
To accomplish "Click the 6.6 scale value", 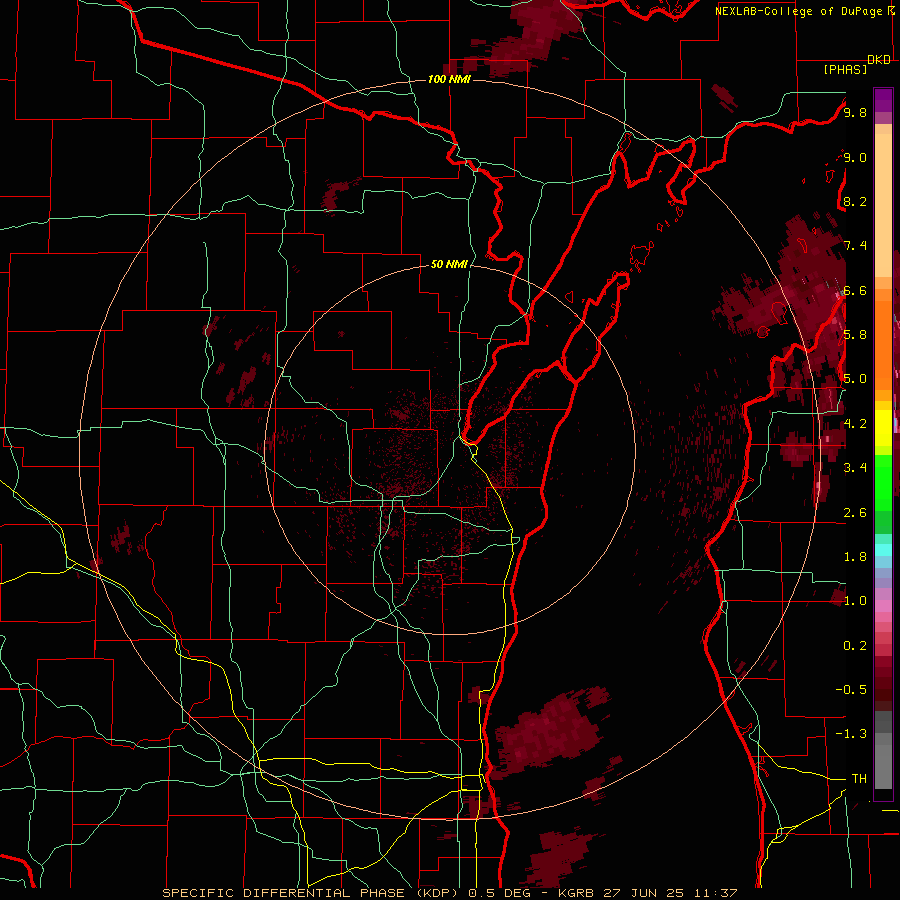I will pyautogui.click(x=855, y=290).
